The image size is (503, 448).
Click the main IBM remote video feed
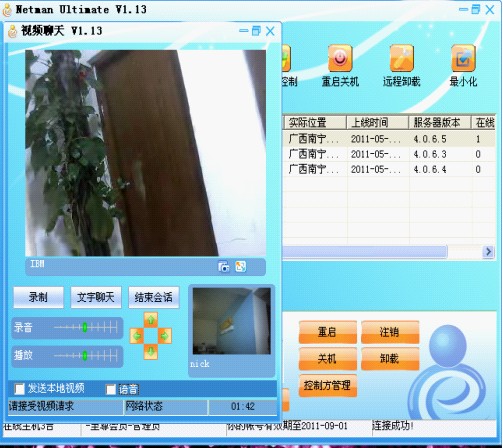coord(145,153)
